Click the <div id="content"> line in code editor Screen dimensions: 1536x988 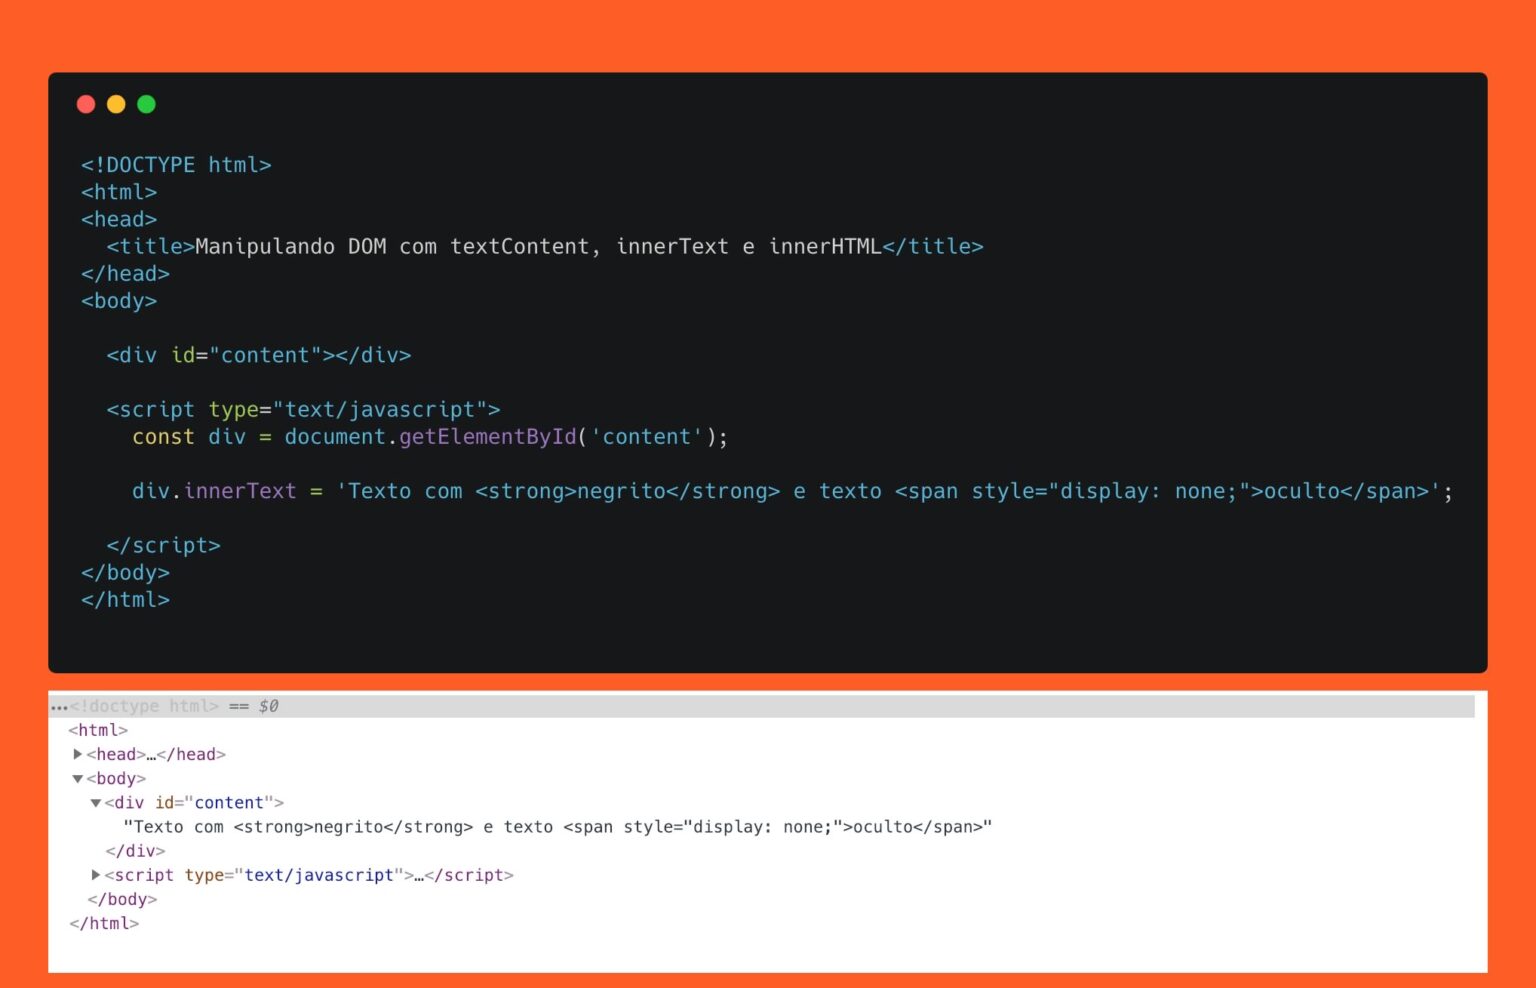255,355
